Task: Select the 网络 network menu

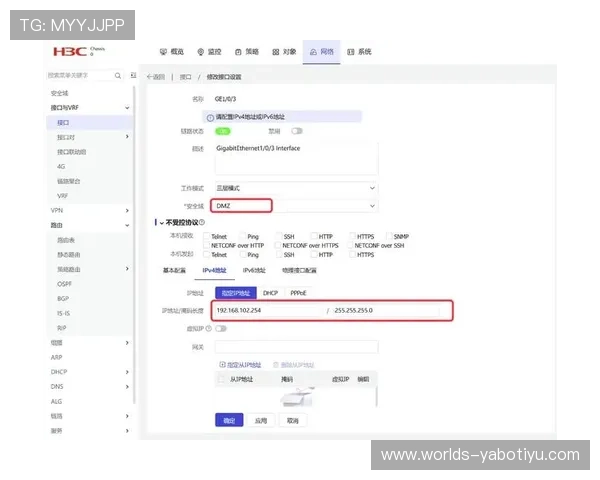Action: click(x=321, y=52)
